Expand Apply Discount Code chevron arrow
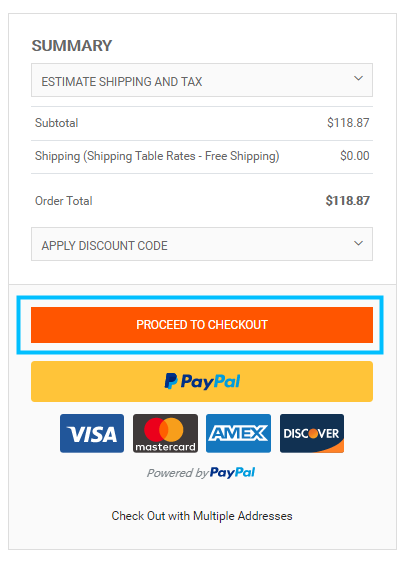This screenshot has width=409, height=561. pyautogui.click(x=358, y=243)
